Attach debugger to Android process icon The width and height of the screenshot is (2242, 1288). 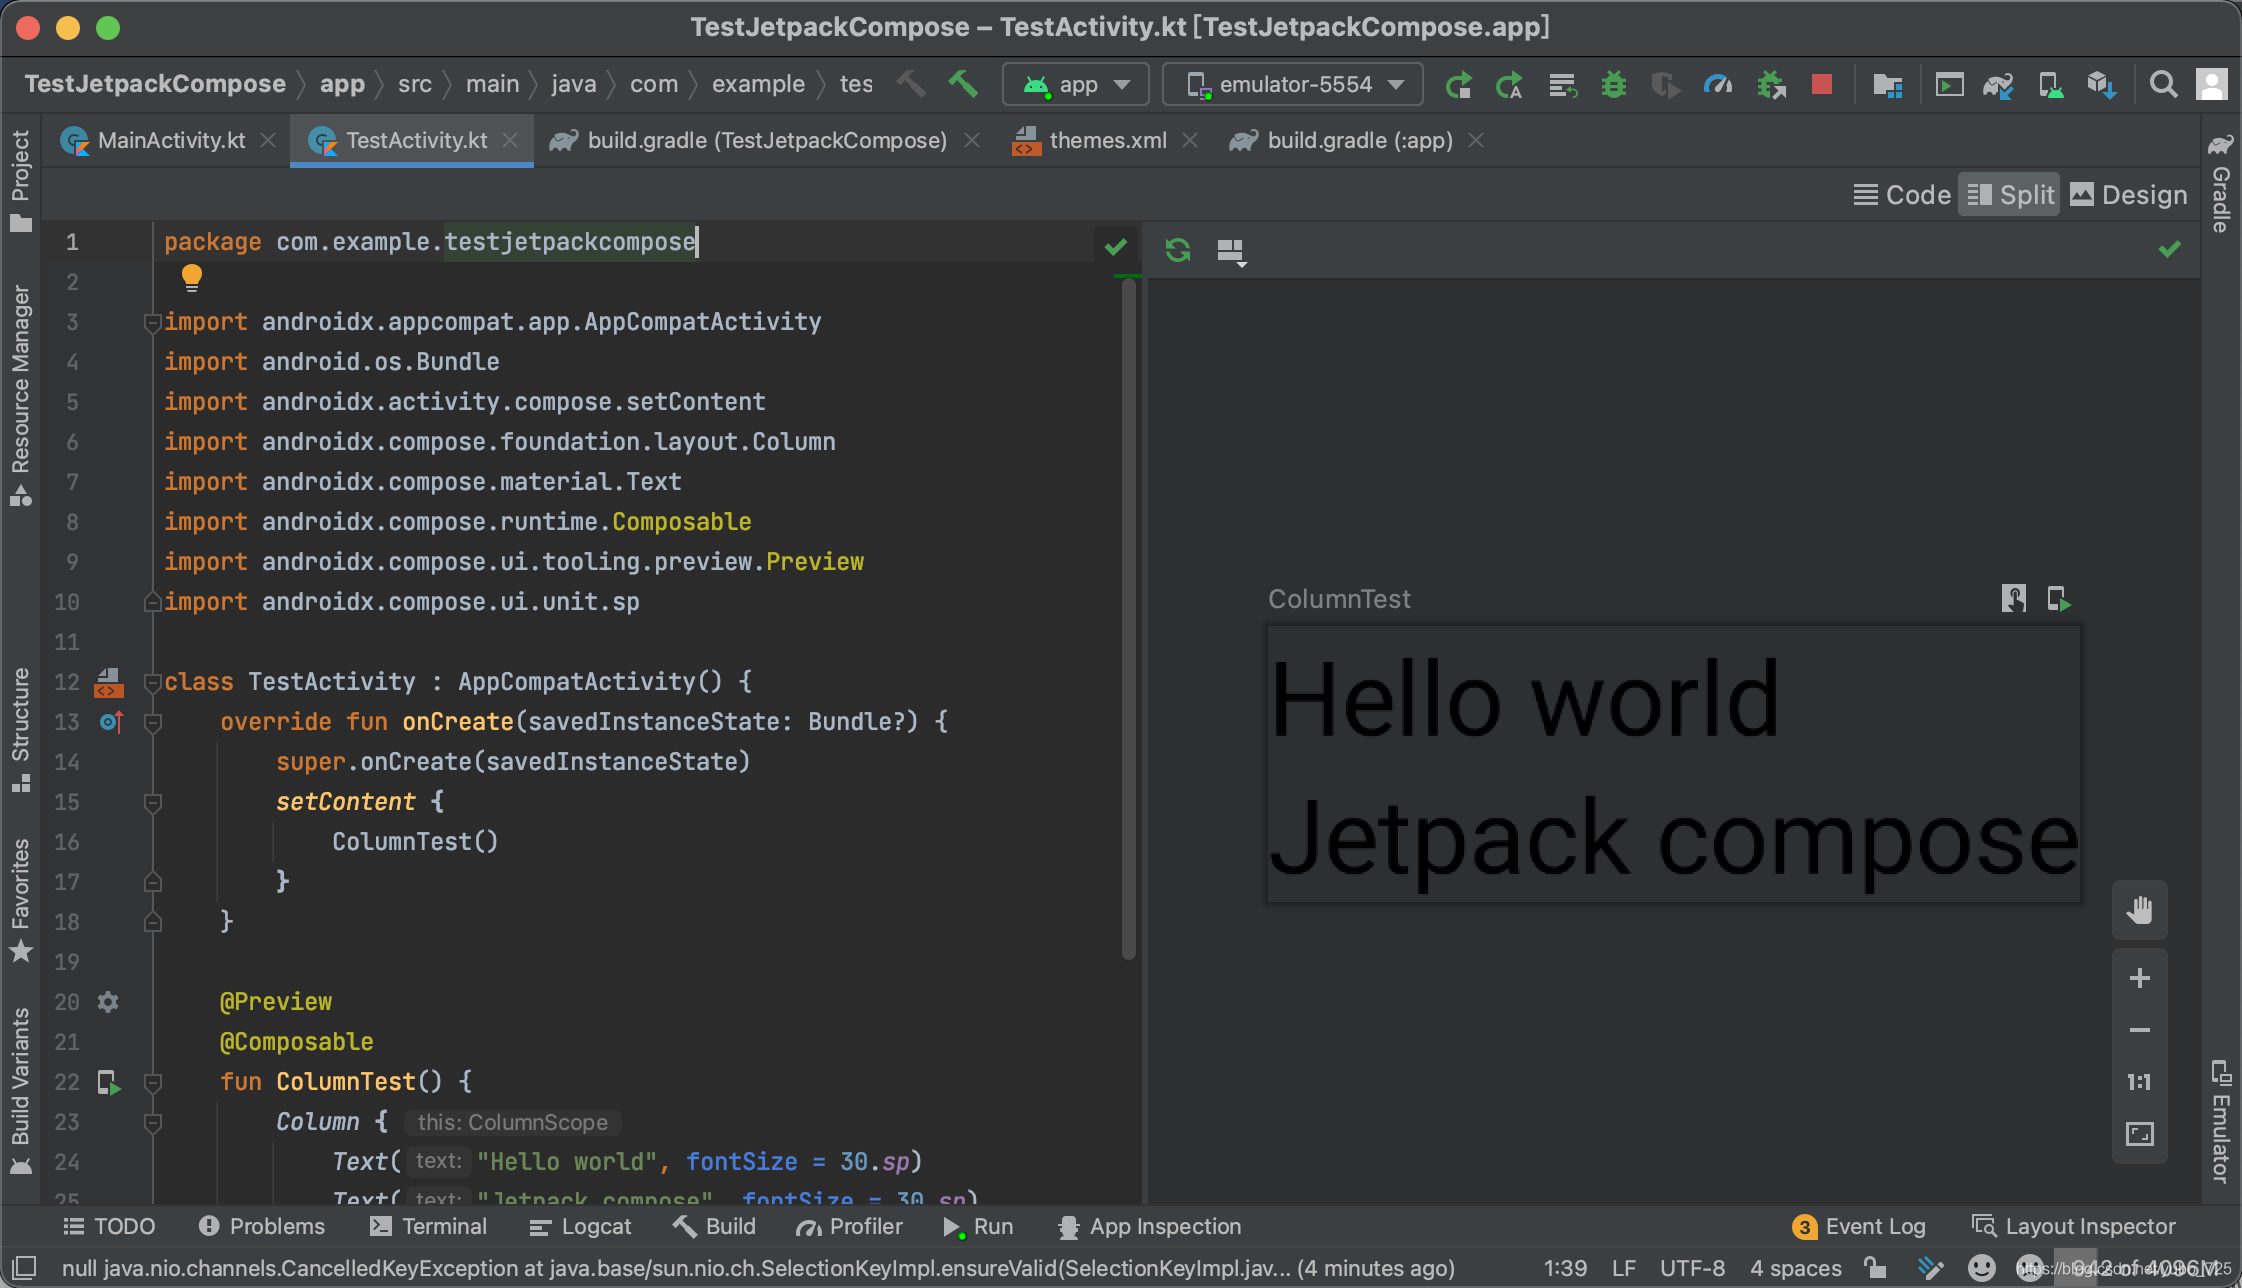pos(1771,85)
